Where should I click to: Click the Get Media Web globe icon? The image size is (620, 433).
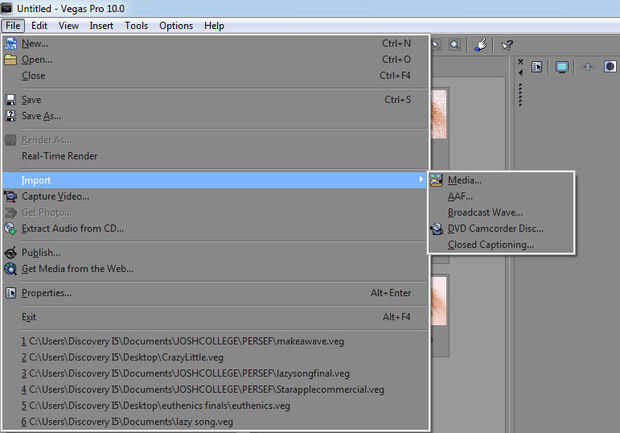11,268
